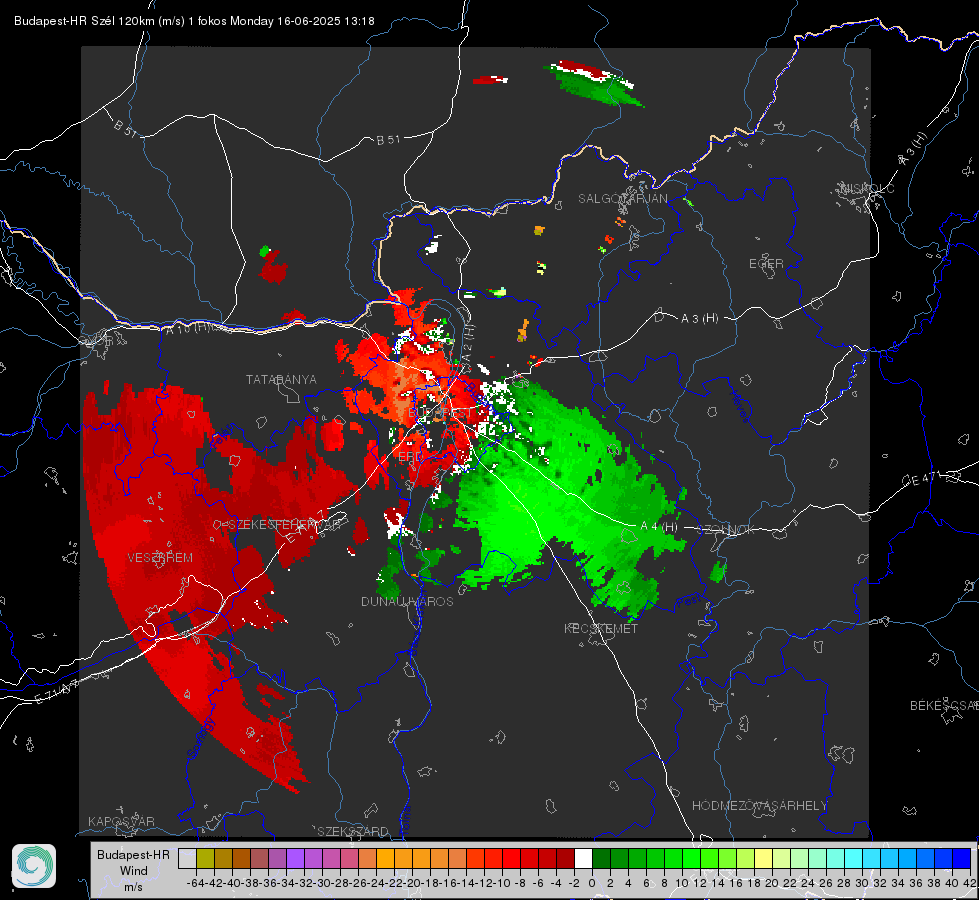Click the VESZPRÉM city label
Image resolution: width=979 pixels, height=900 pixels.
[160, 557]
